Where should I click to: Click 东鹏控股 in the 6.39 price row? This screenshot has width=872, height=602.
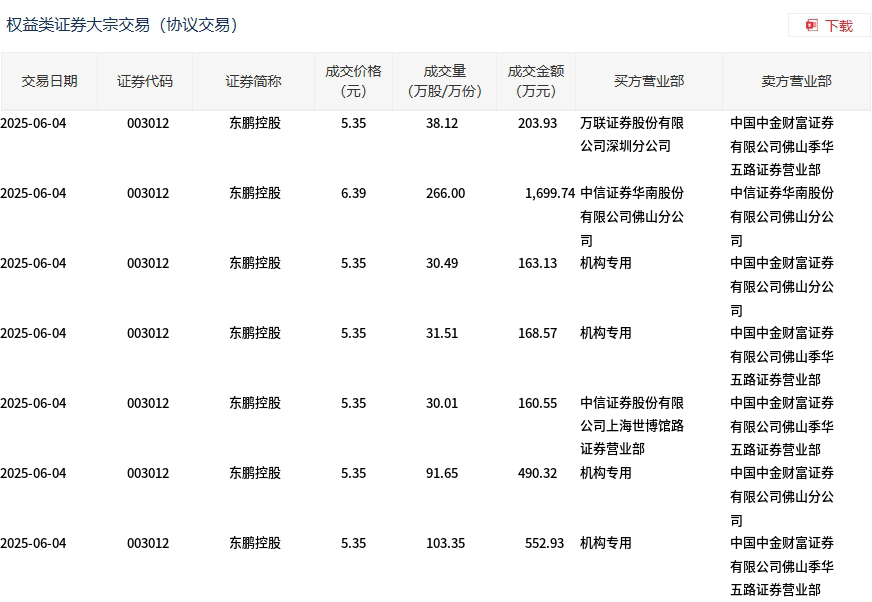coord(255,193)
